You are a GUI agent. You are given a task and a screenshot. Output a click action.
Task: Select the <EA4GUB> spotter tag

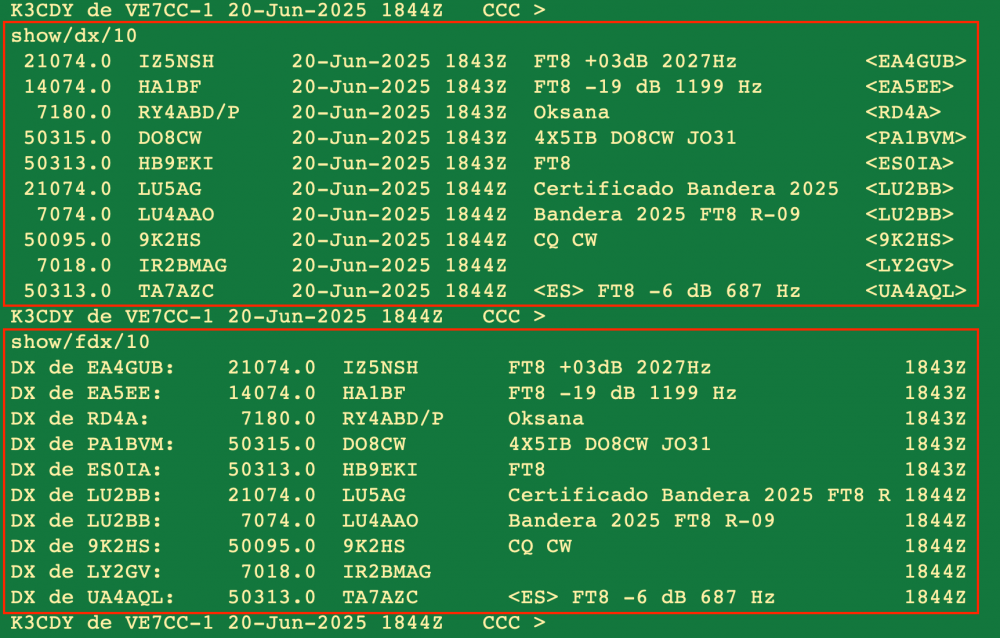coord(916,61)
